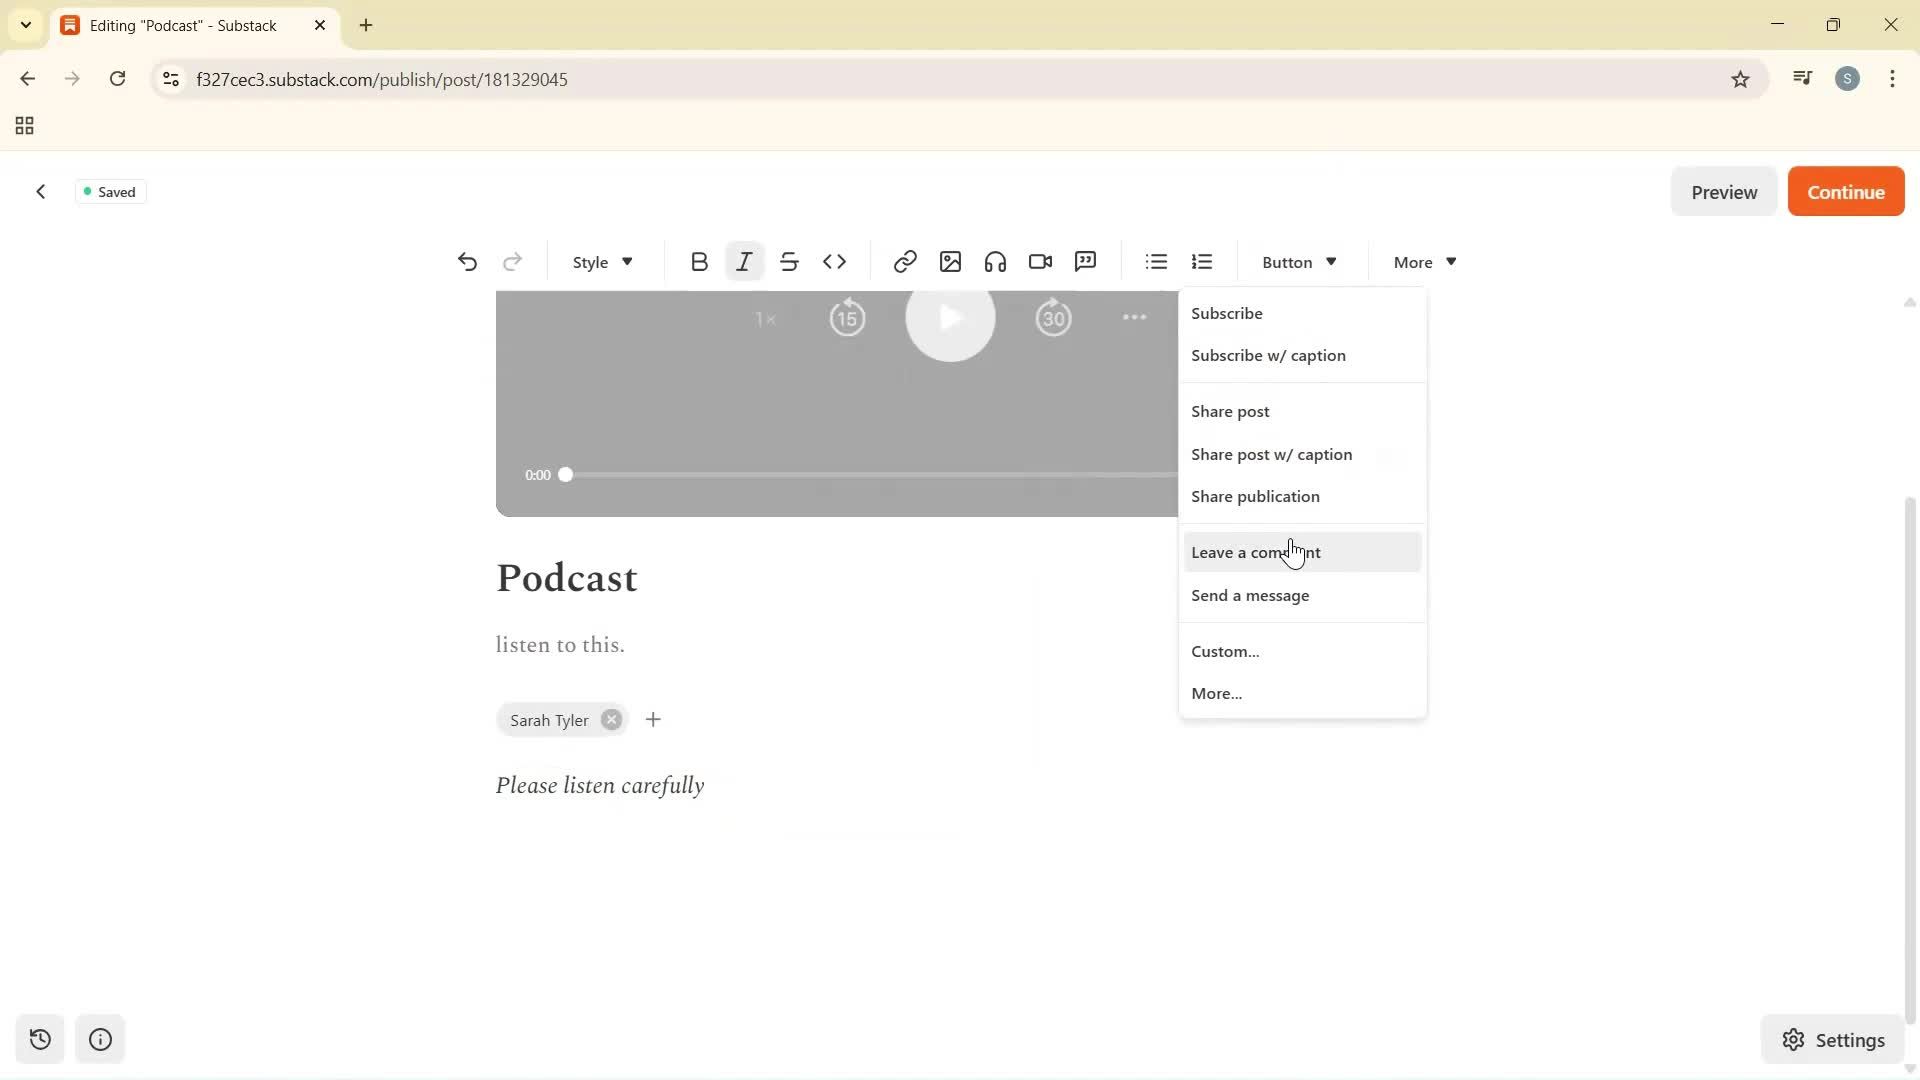
Task: Insert a hyperlink
Action: [904, 261]
